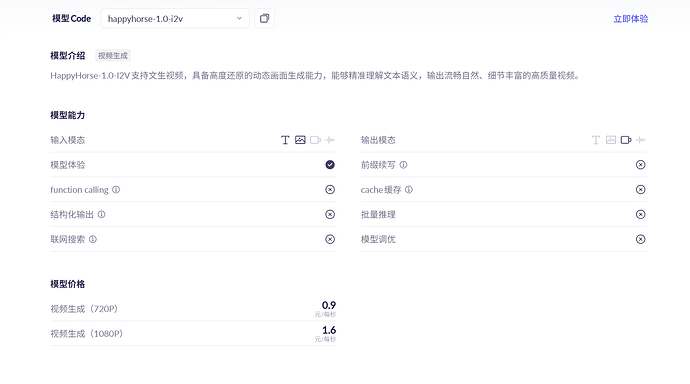Screen dimensions: 690x384
Task: Click the function calling label
Action: (x=79, y=190)
